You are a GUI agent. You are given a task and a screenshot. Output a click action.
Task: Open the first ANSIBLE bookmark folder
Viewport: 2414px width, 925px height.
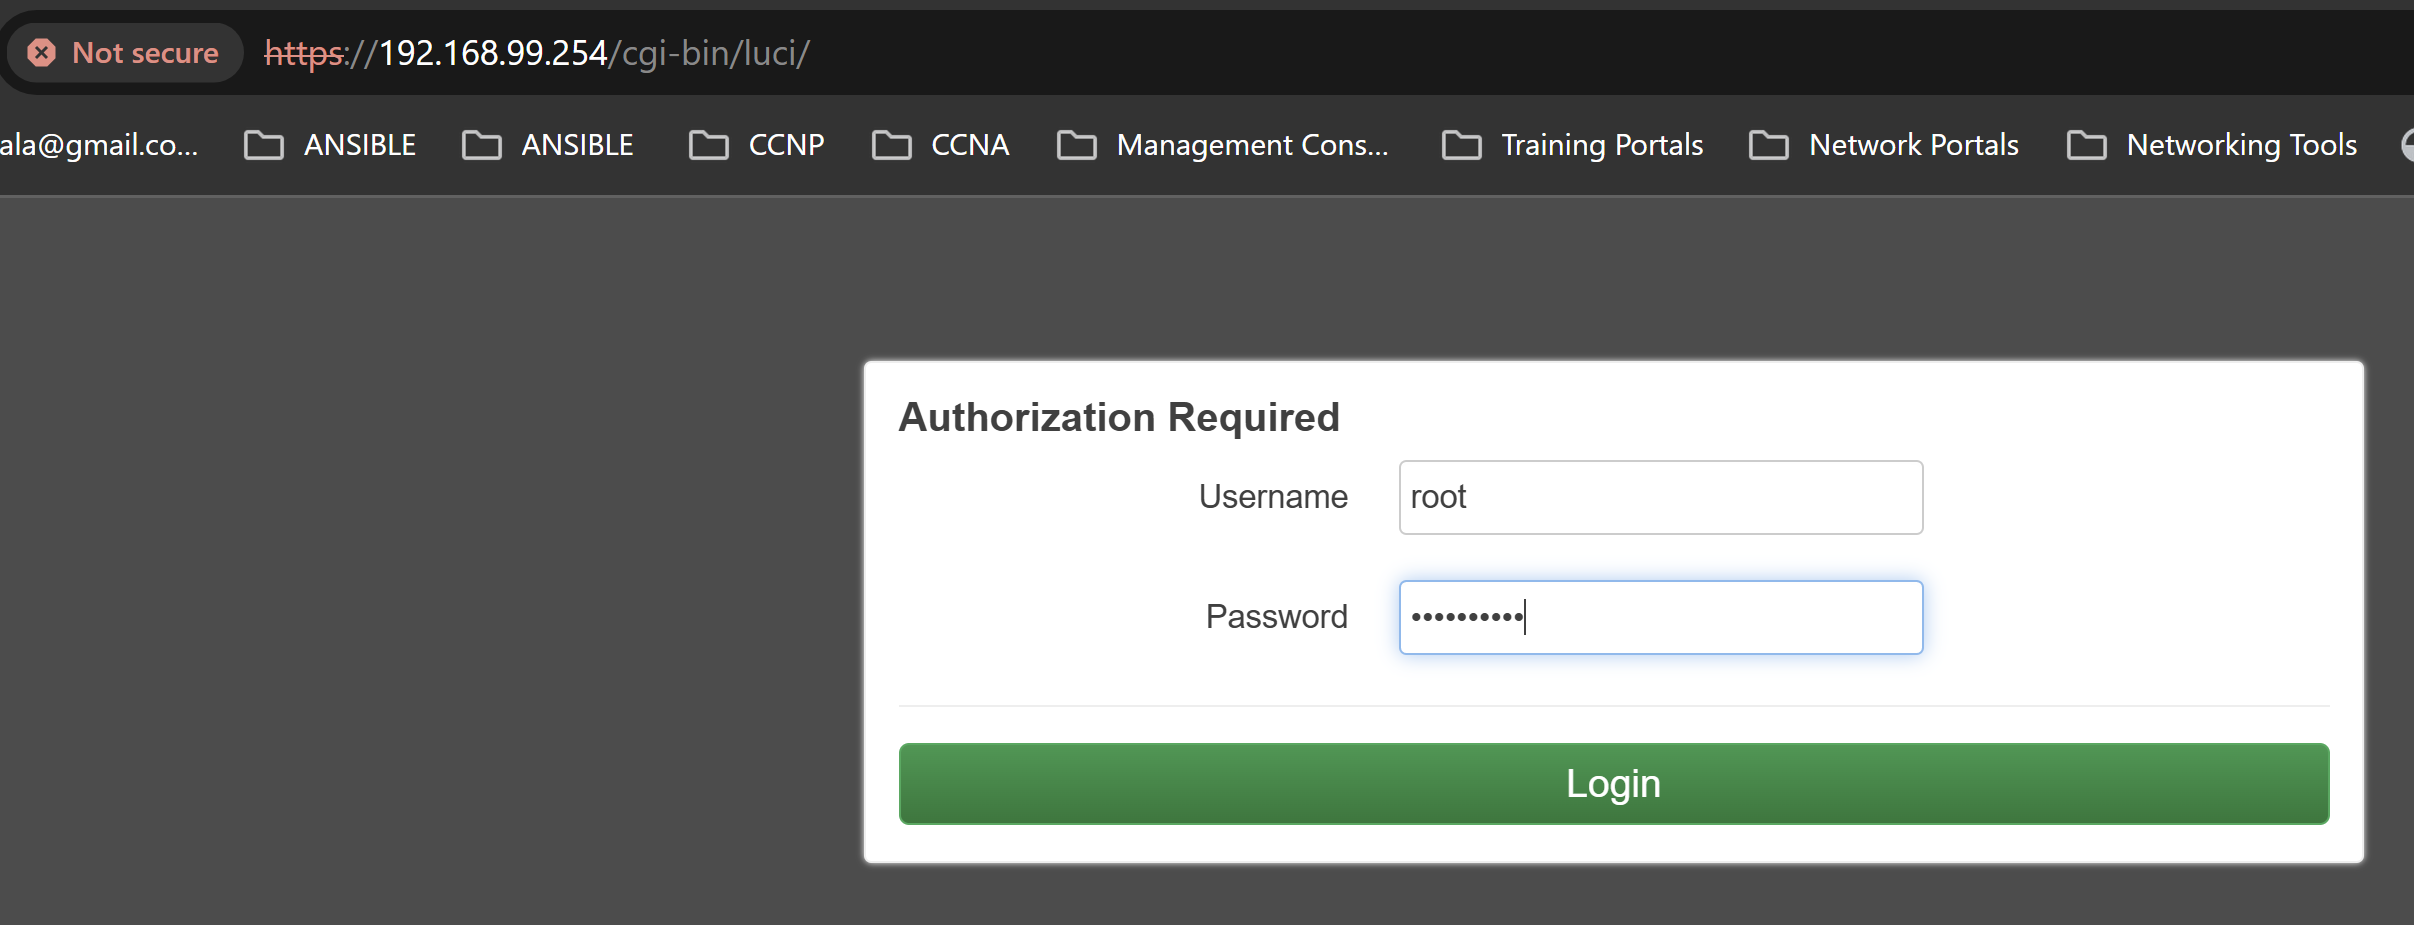(330, 145)
